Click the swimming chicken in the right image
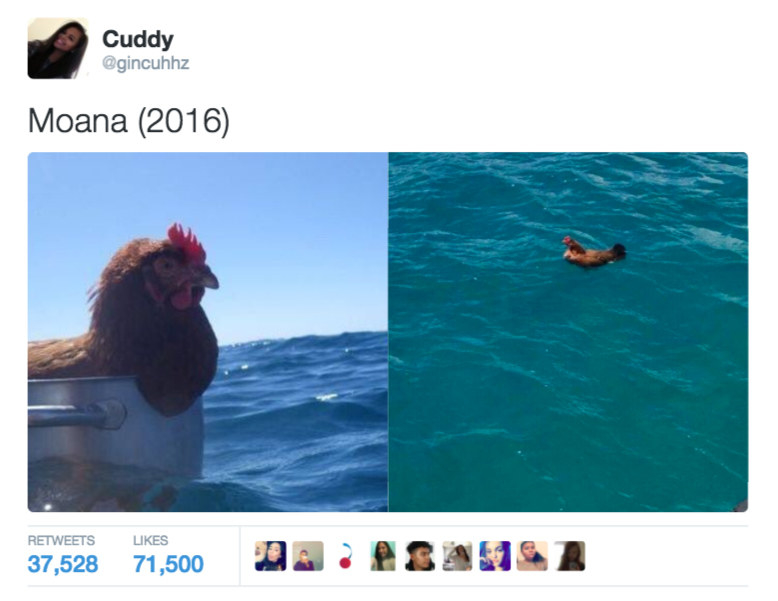The width and height of the screenshot is (778, 601). click(x=593, y=252)
